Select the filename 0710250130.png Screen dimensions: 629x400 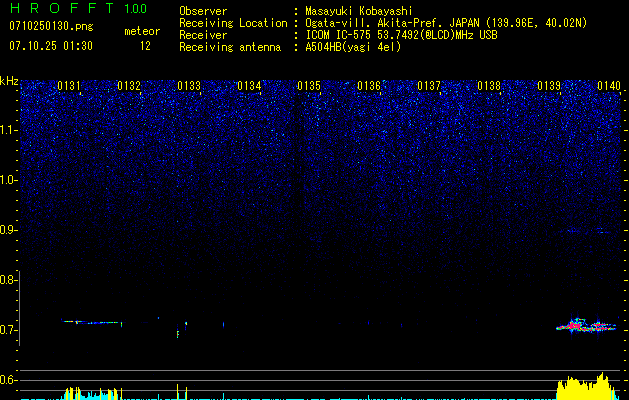coord(51,26)
